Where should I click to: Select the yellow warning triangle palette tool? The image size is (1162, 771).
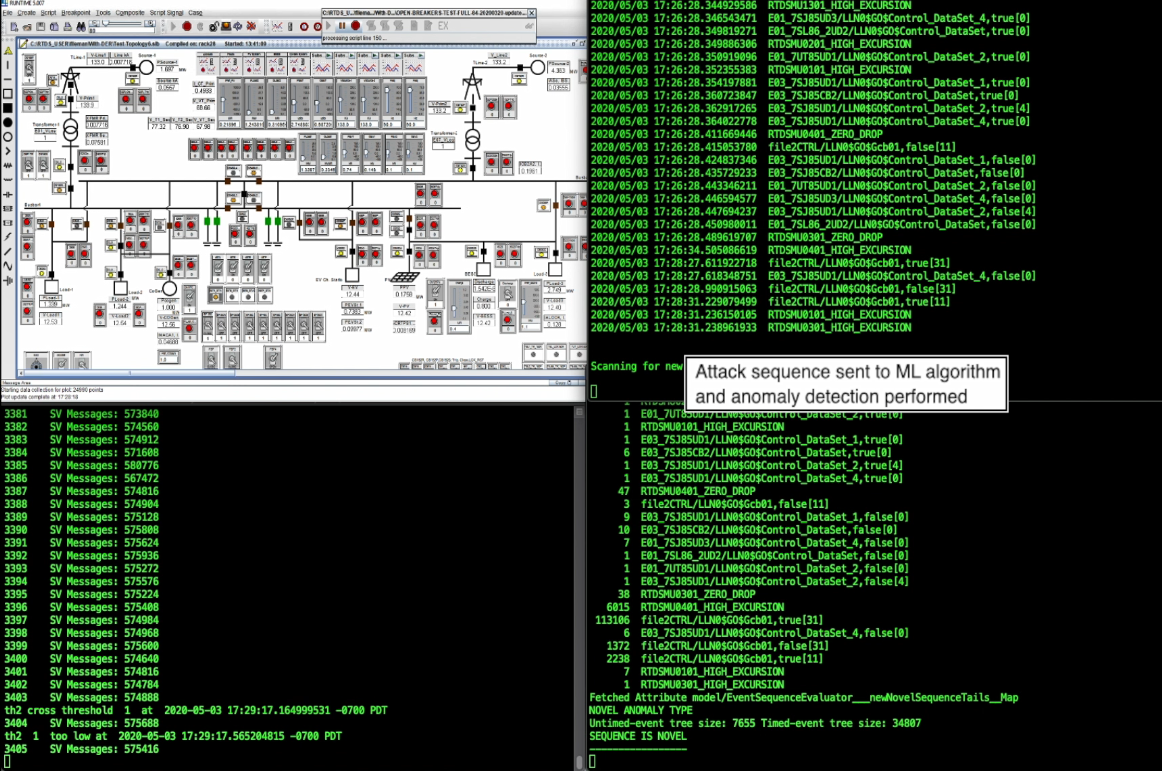pyautogui.click(x=8, y=50)
